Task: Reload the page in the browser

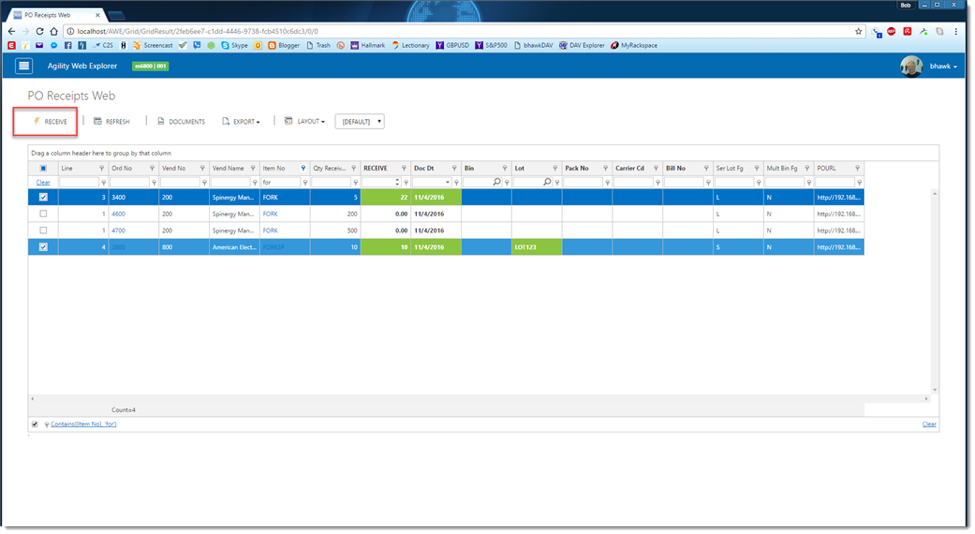Action: click(39, 31)
